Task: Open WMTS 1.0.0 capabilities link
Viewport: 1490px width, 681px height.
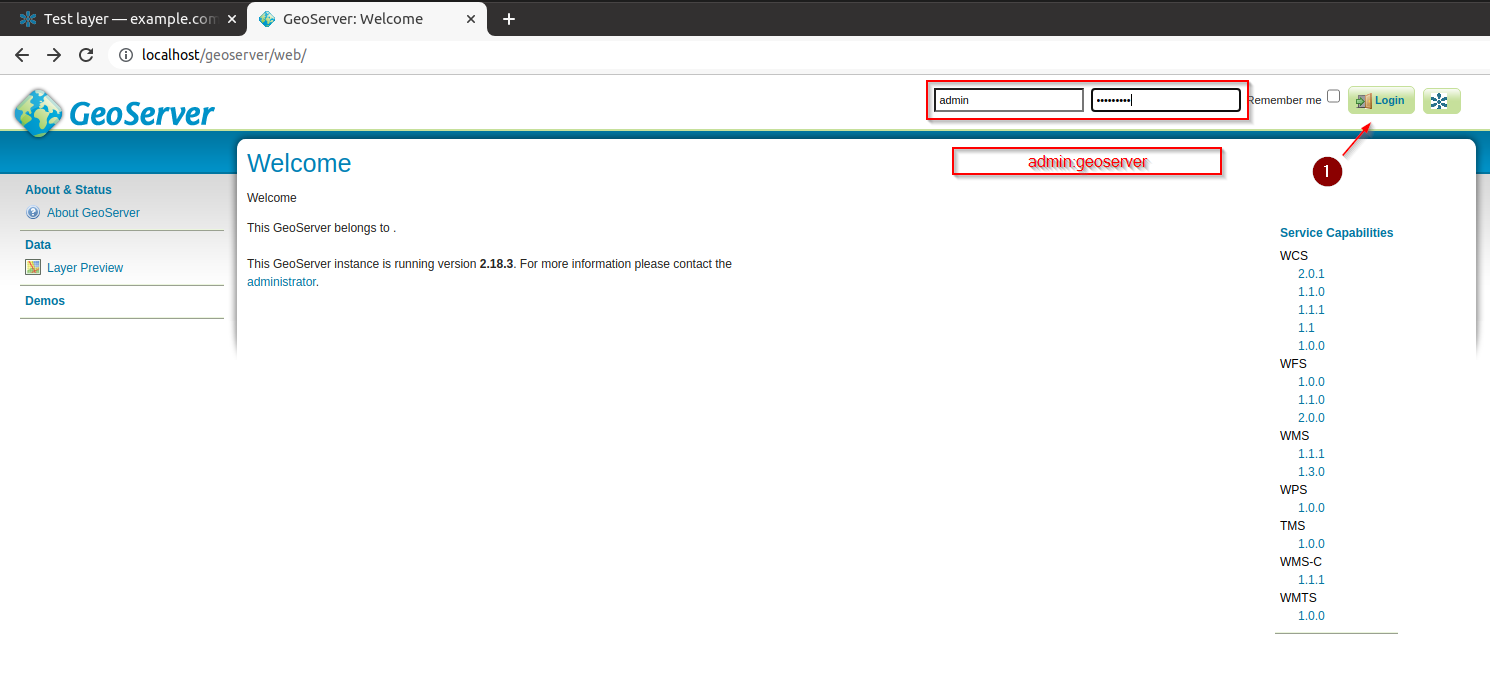Action: pos(1311,616)
